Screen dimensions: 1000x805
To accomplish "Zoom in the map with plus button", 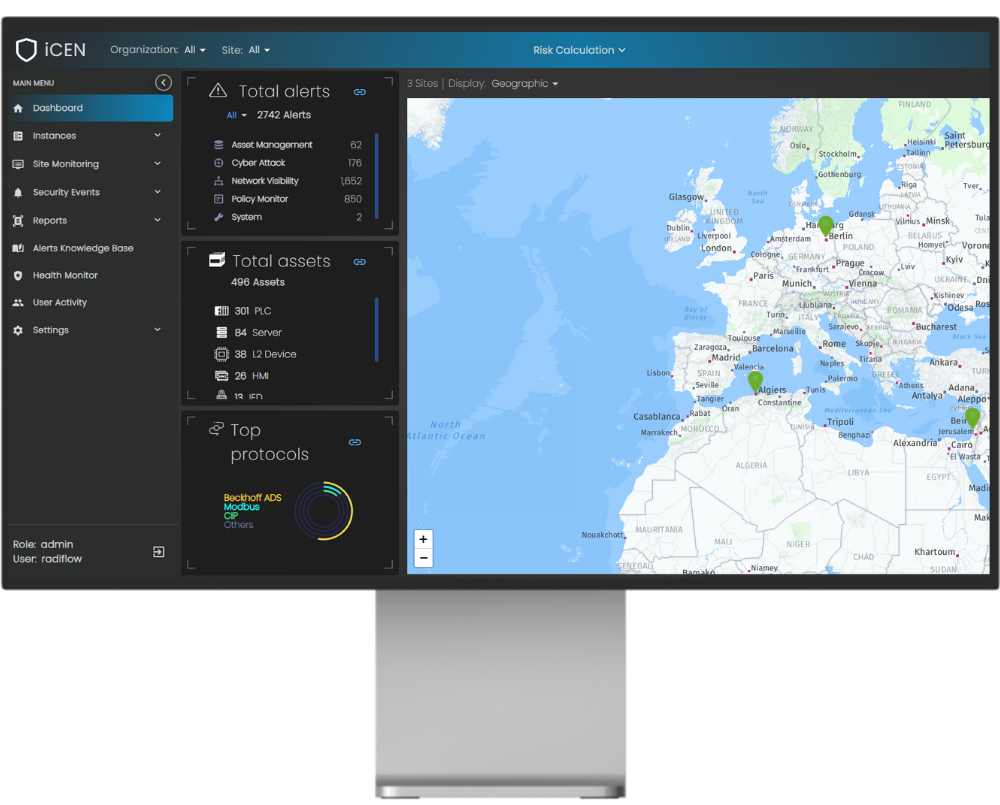I will point(423,539).
